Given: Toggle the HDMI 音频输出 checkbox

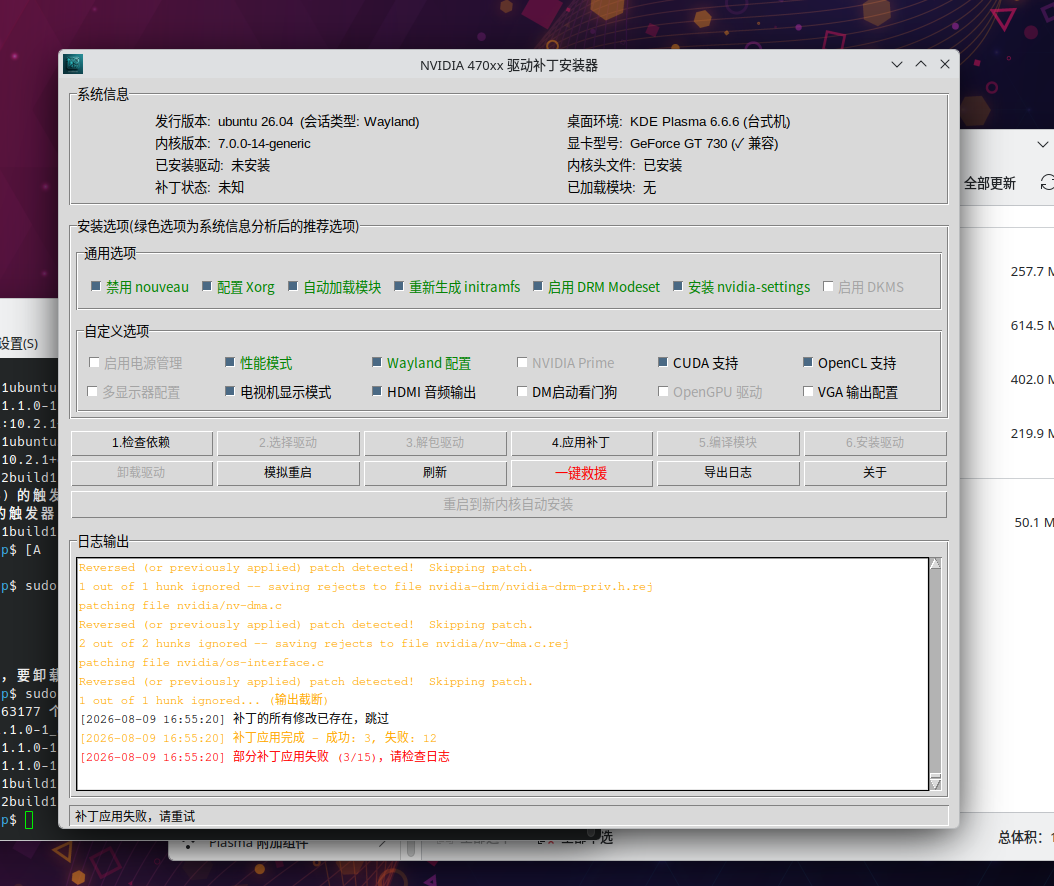Looking at the screenshot, I should coord(376,391).
